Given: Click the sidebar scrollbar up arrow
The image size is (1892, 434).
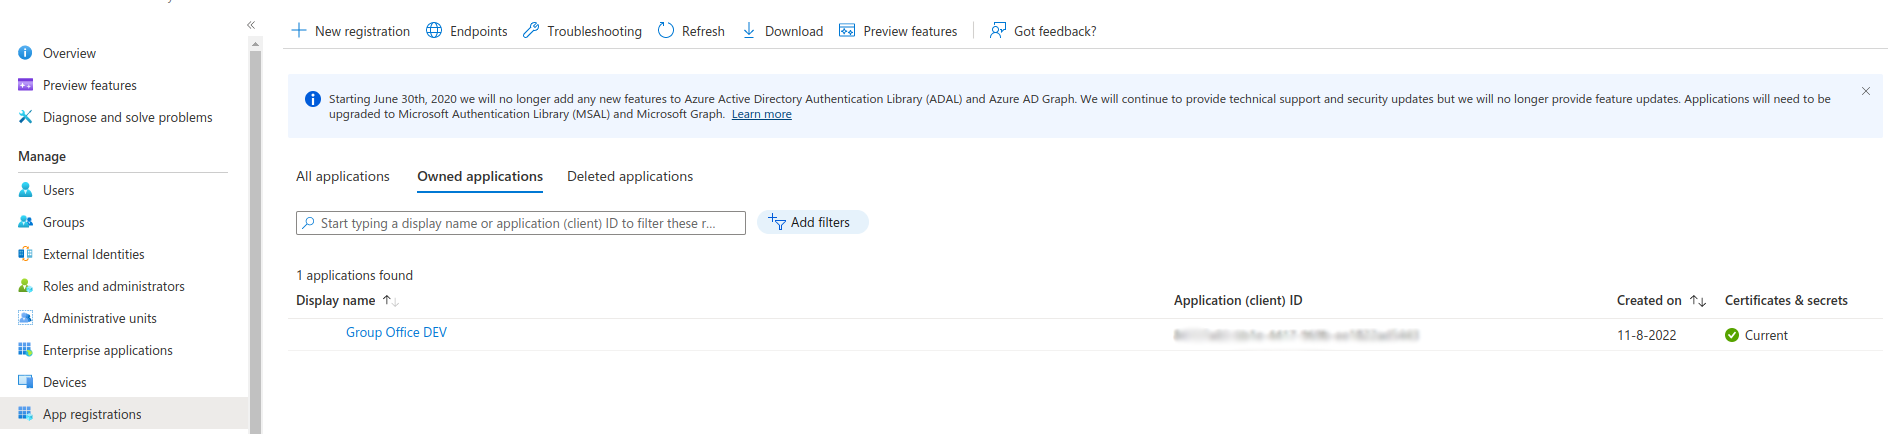Looking at the screenshot, I should pos(255,44).
